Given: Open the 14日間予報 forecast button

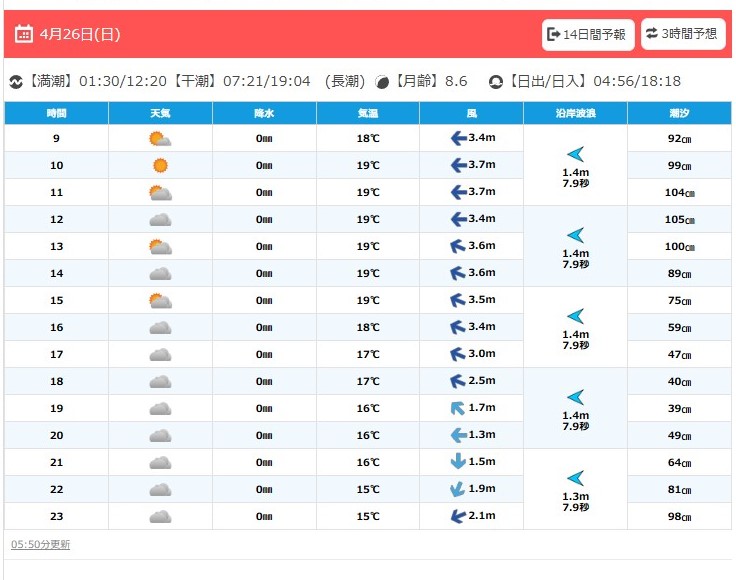Looking at the screenshot, I should 588,34.
